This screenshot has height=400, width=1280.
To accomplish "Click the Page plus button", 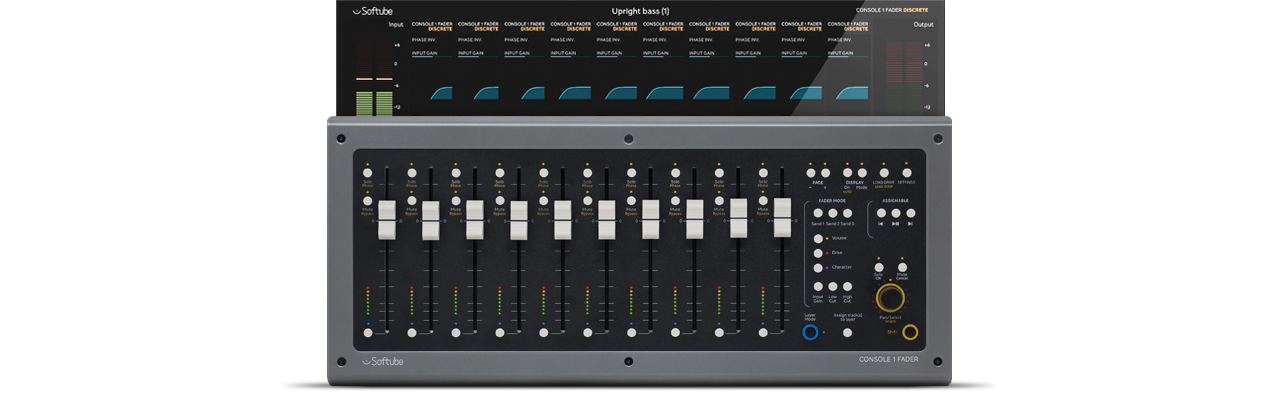I will tap(825, 173).
